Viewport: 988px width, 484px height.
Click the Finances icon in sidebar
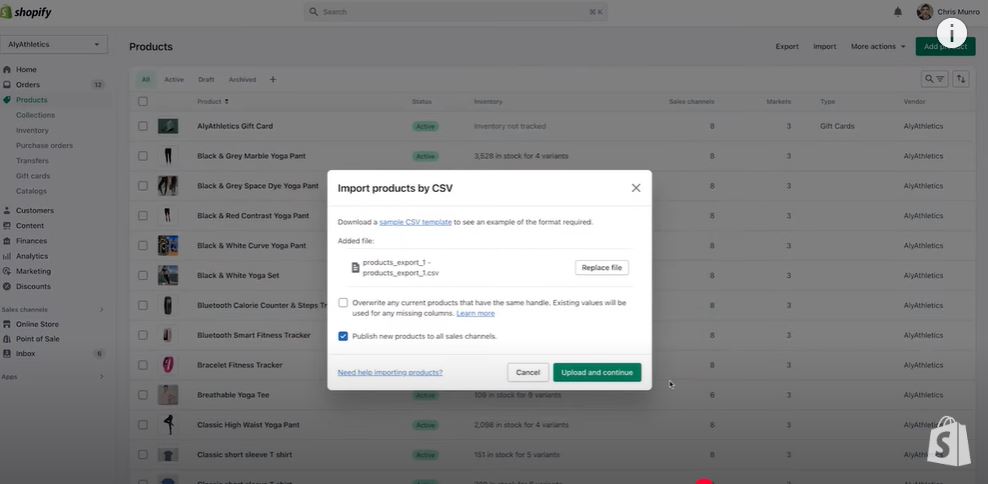click(7, 241)
